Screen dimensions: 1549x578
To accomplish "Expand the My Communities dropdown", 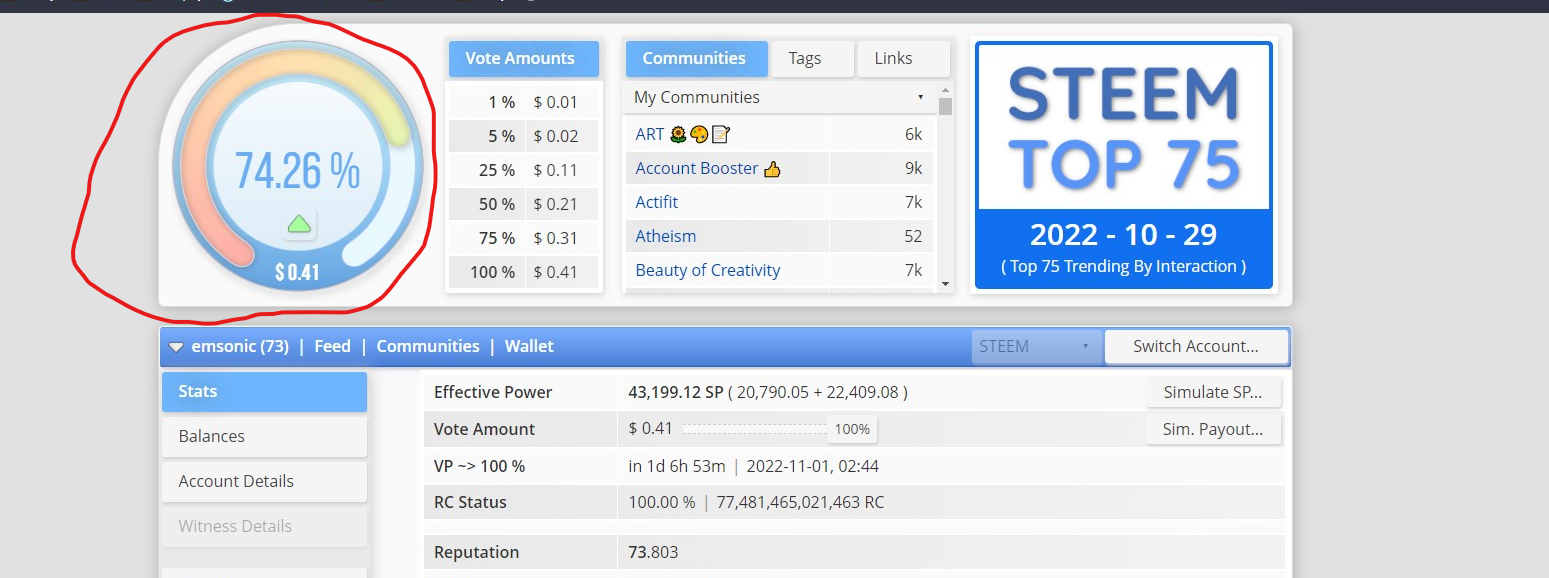I will (779, 97).
